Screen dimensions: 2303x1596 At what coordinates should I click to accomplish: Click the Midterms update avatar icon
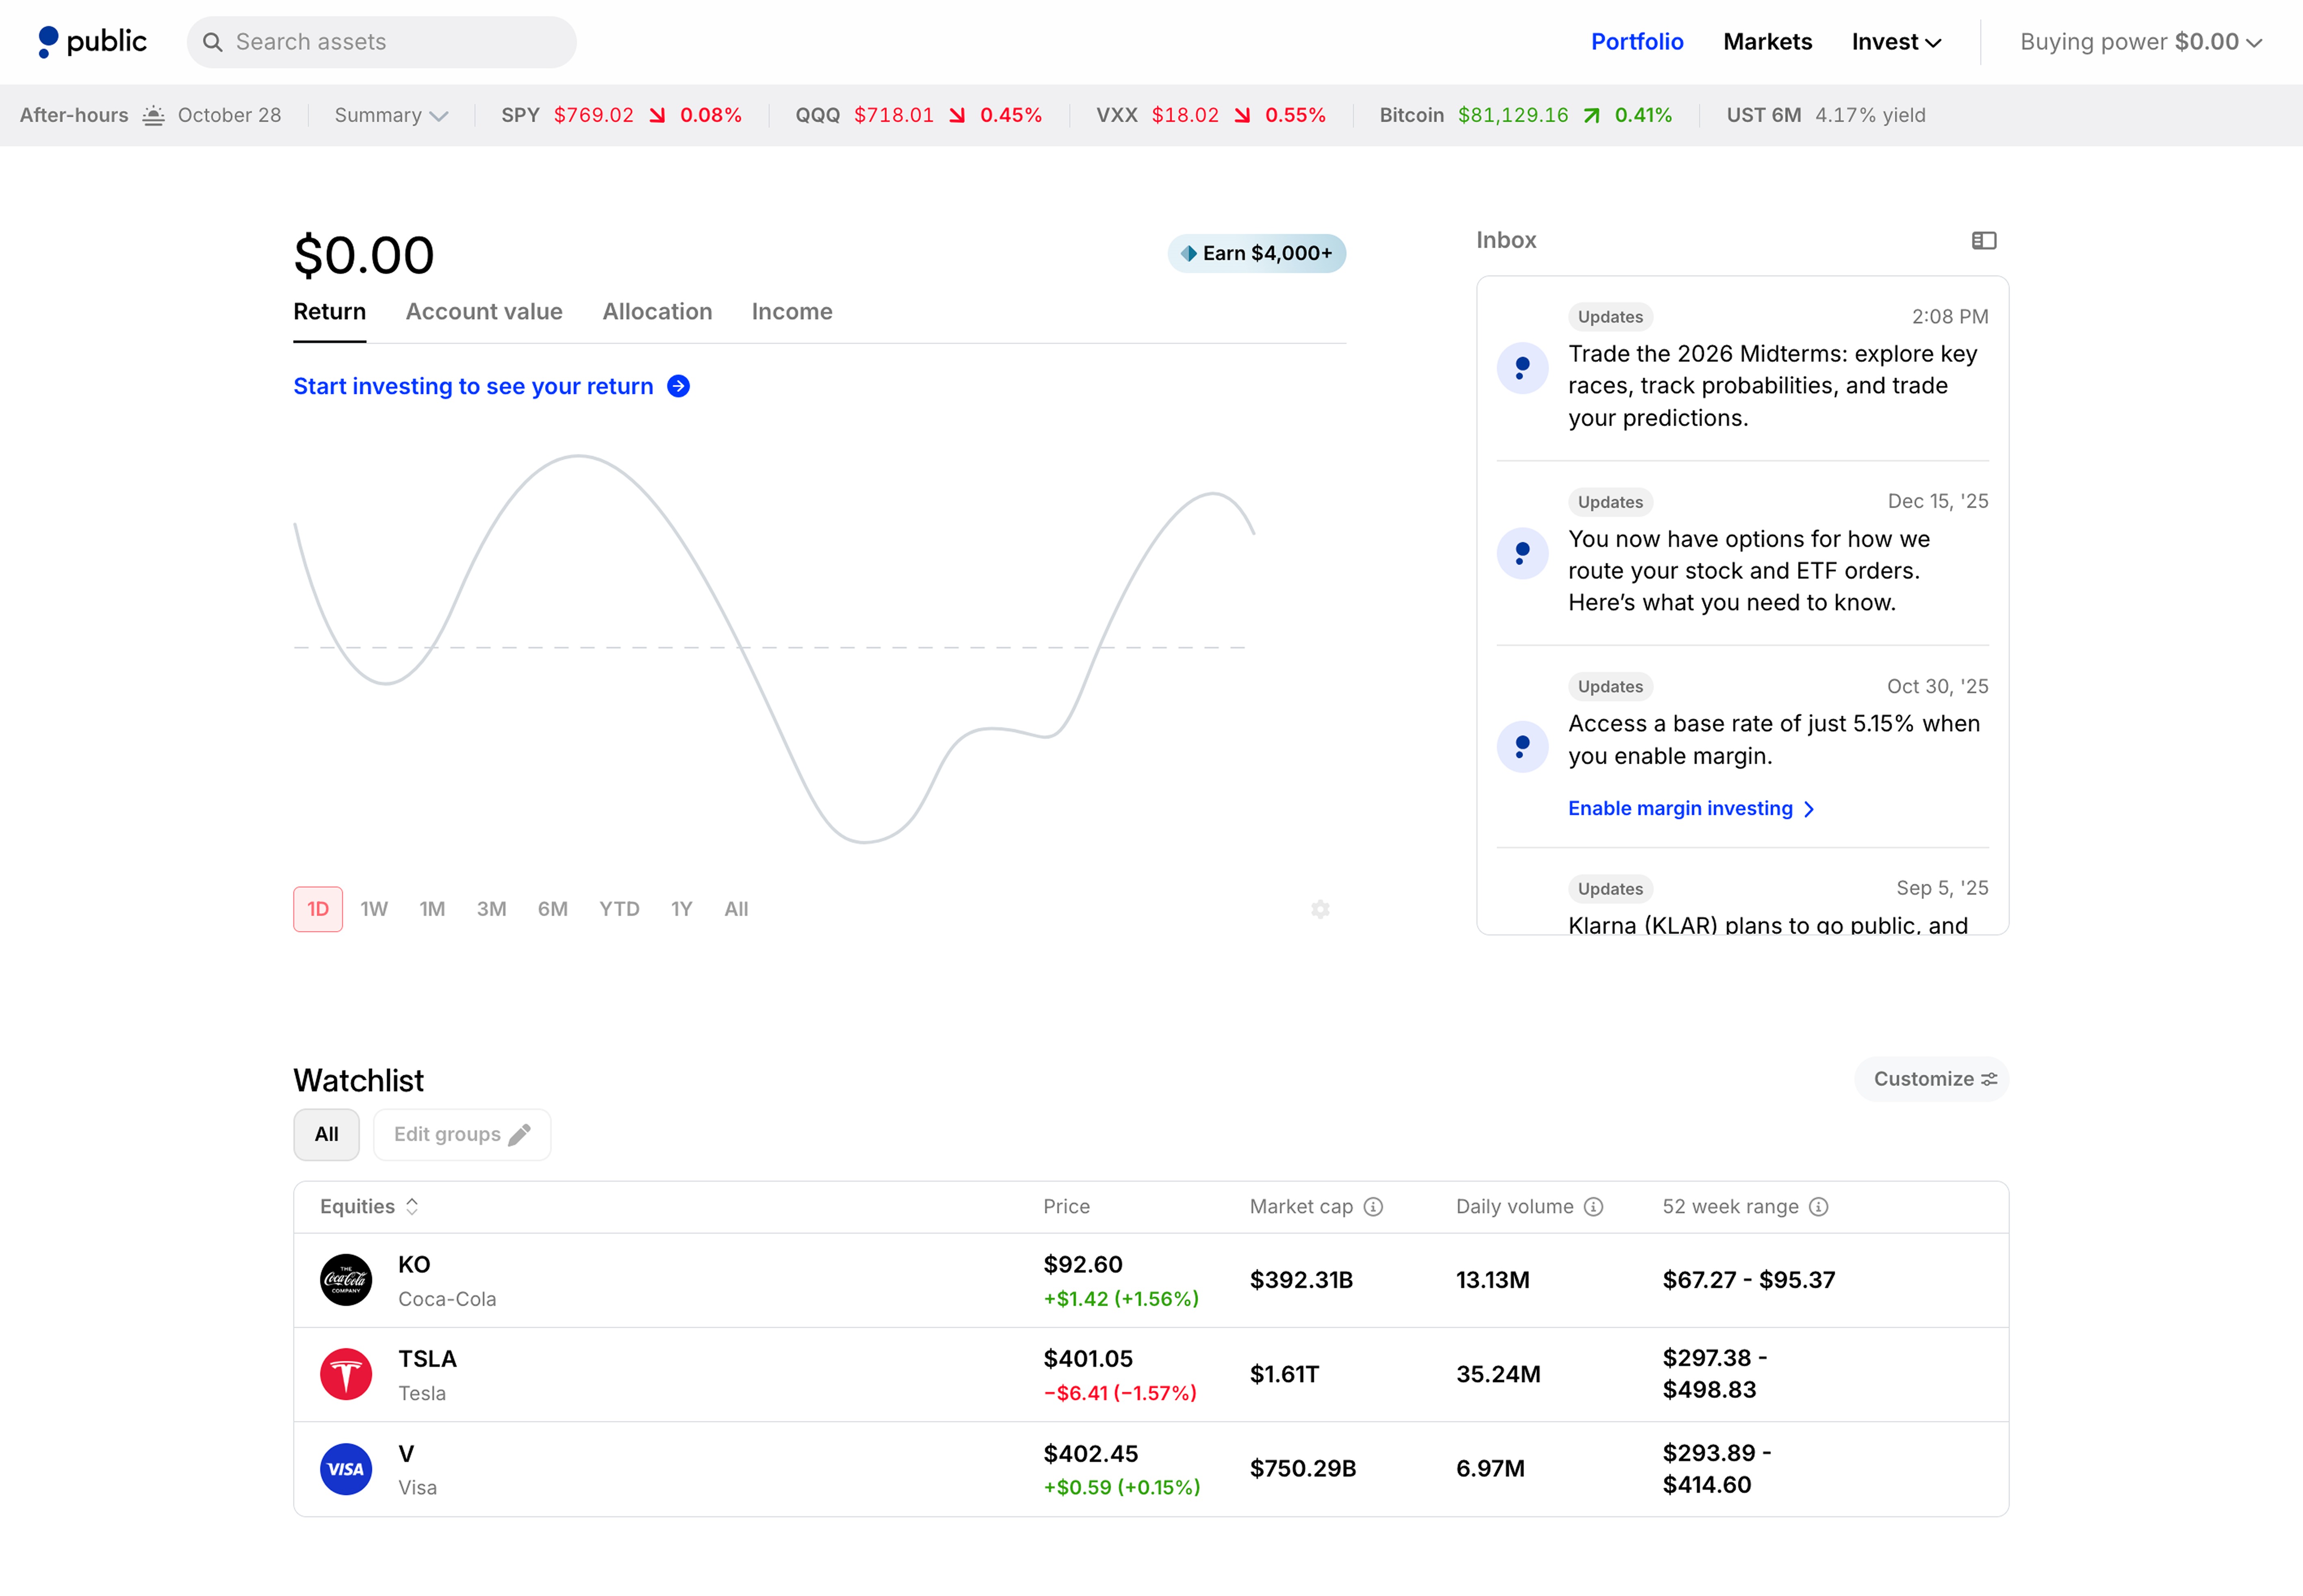pos(1522,368)
